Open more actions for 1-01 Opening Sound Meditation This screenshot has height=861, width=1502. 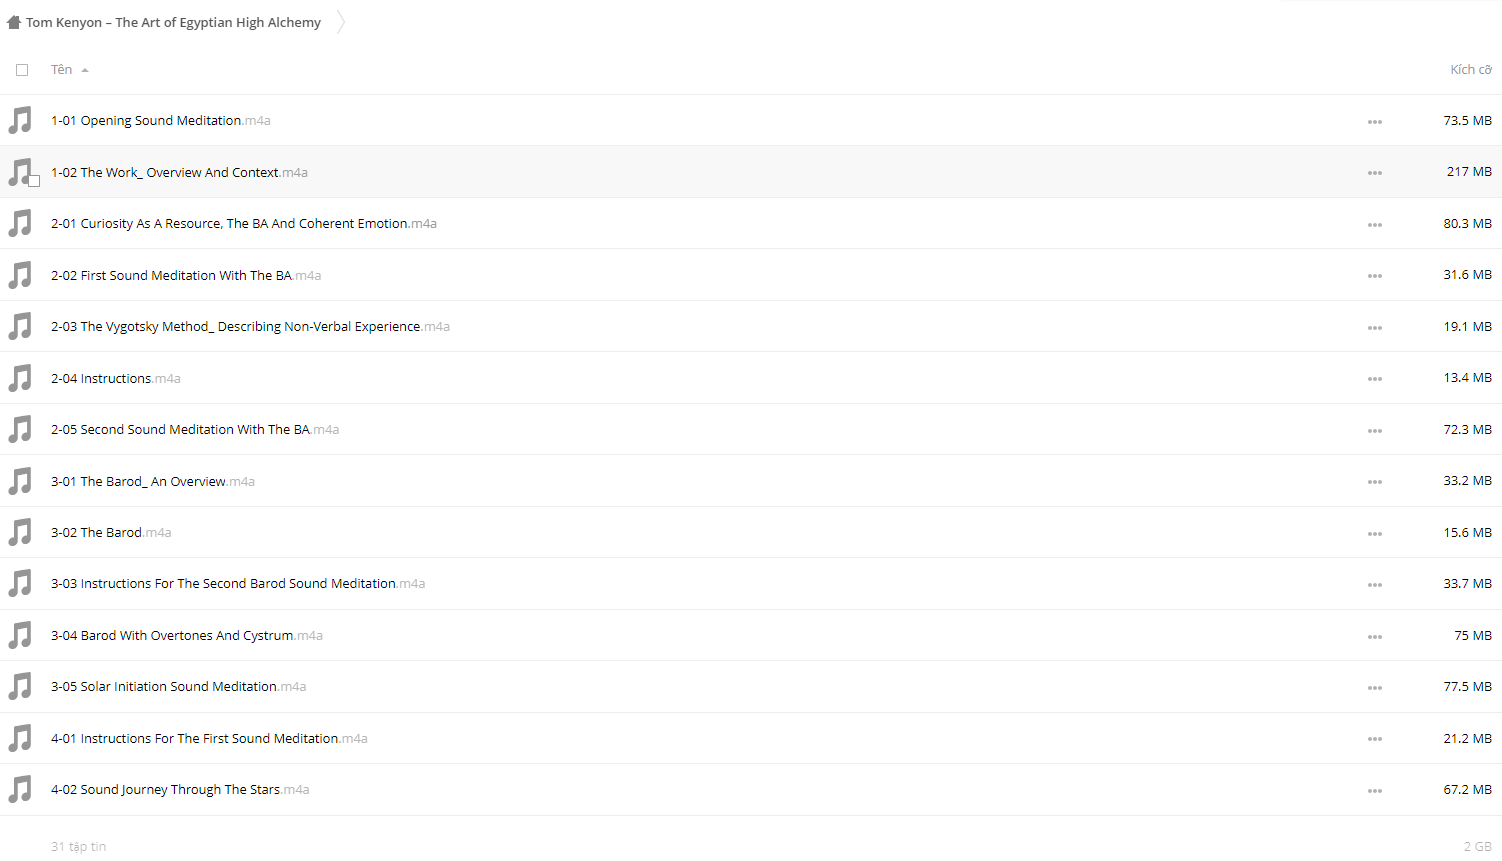(1375, 121)
